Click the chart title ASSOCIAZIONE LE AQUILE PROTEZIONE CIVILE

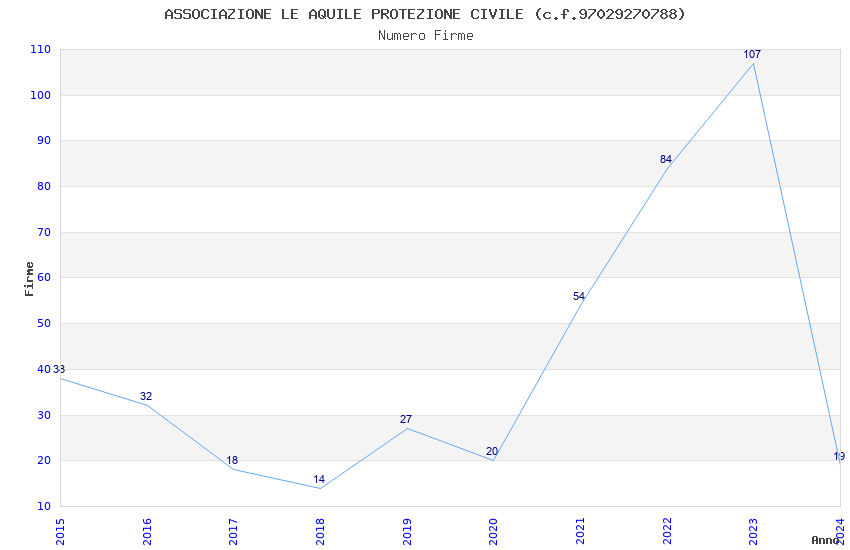pos(425,14)
